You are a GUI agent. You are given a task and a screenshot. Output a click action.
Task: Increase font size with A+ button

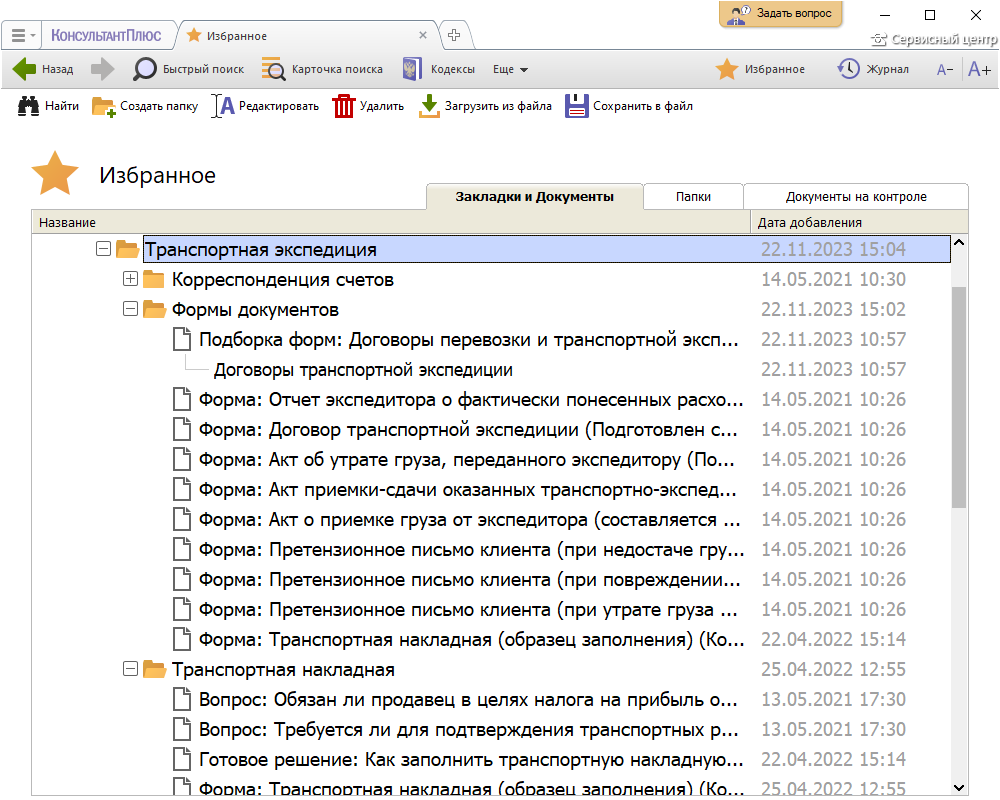979,69
